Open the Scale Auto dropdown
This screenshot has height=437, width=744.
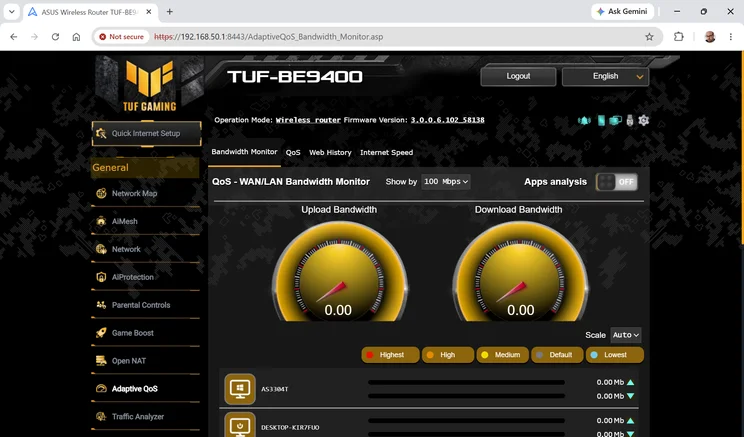pyautogui.click(x=625, y=335)
